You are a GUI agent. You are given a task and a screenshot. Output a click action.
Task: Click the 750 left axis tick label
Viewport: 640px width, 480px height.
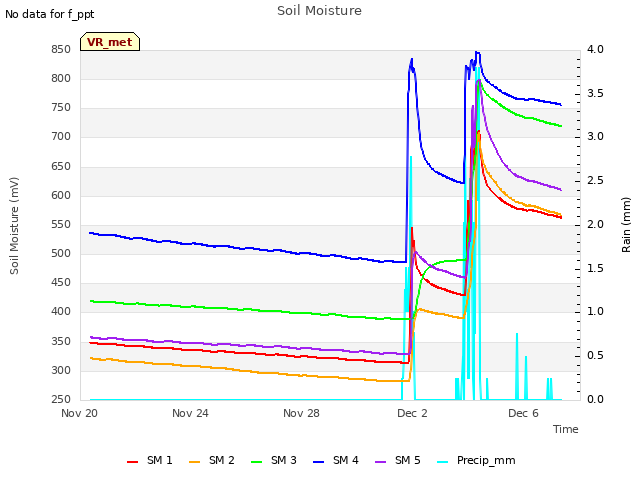click(x=61, y=108)
